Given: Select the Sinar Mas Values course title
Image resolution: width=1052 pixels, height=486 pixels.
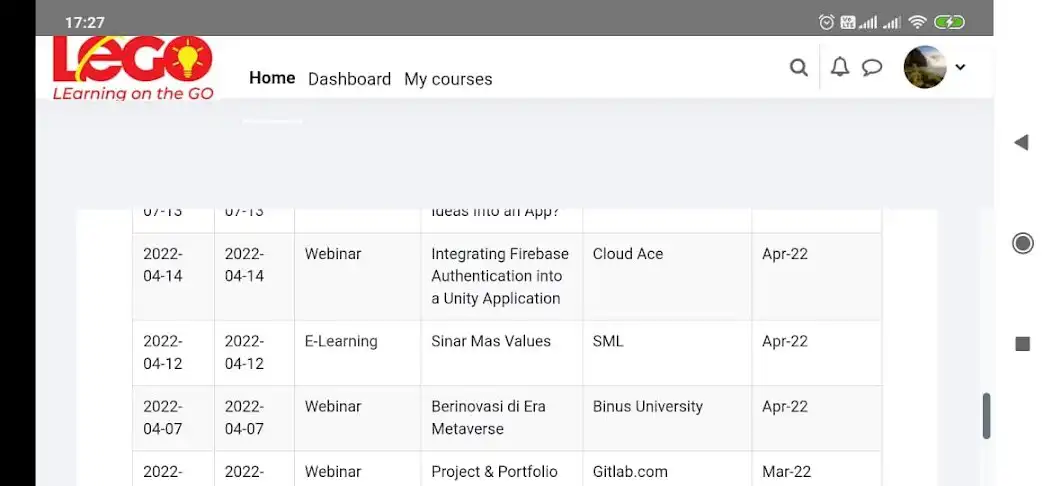Looking at the screenshot, I should click(490, 341).
